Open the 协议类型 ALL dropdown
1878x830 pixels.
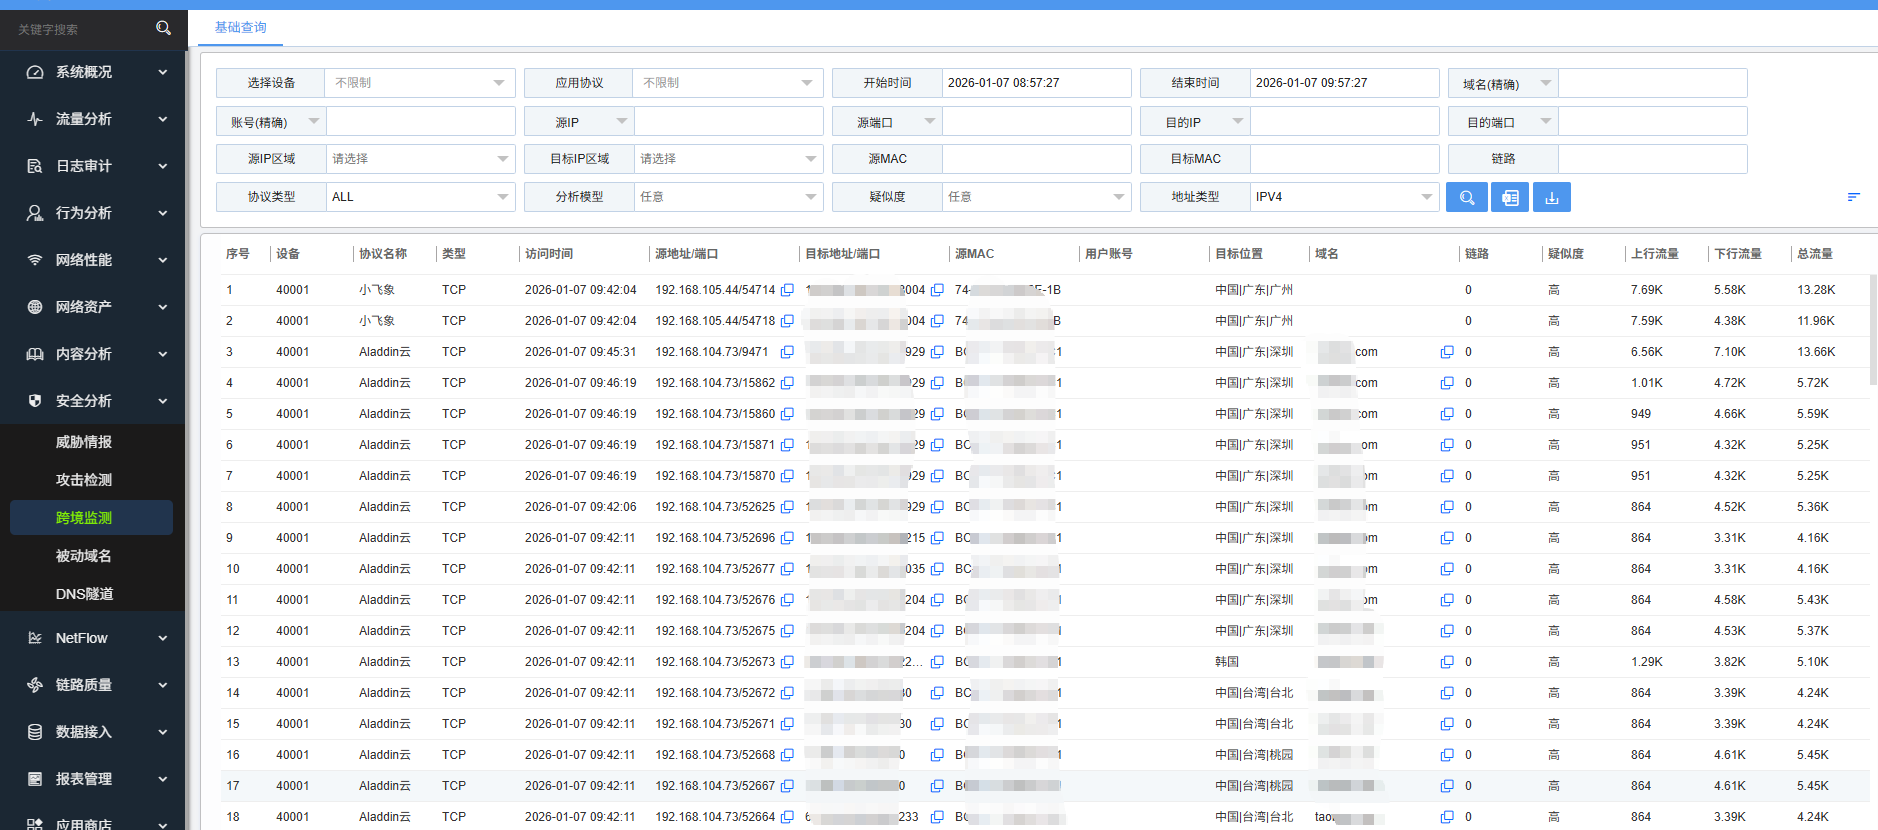[x=419, y=197]
